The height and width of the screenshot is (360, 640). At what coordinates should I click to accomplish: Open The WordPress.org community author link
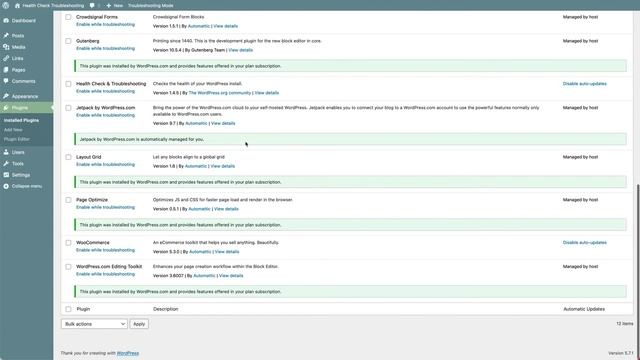point(220,93)
